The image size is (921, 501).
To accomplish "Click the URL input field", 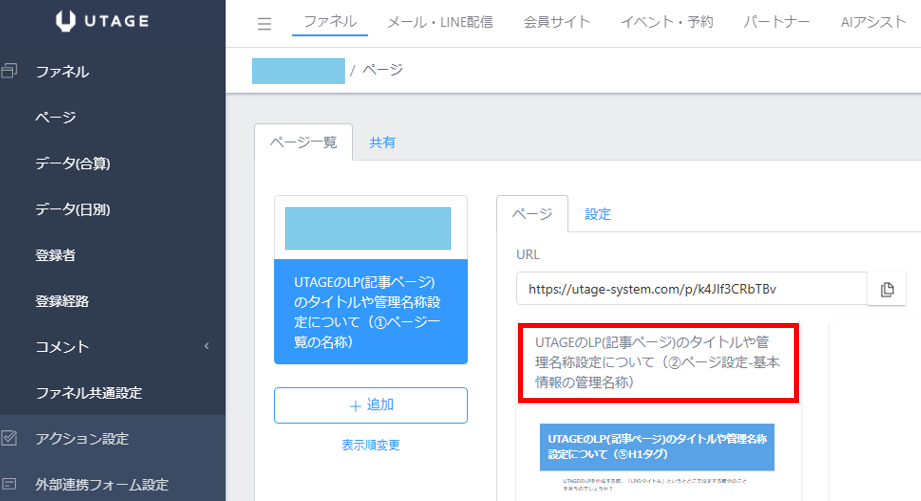I will pos(690,289).
